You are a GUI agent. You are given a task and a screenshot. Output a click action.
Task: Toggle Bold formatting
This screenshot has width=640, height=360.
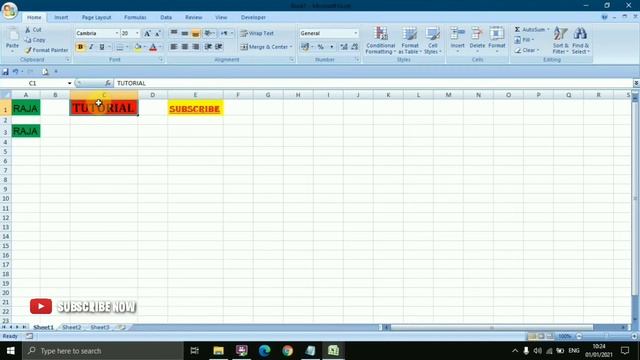pos(80,47)
